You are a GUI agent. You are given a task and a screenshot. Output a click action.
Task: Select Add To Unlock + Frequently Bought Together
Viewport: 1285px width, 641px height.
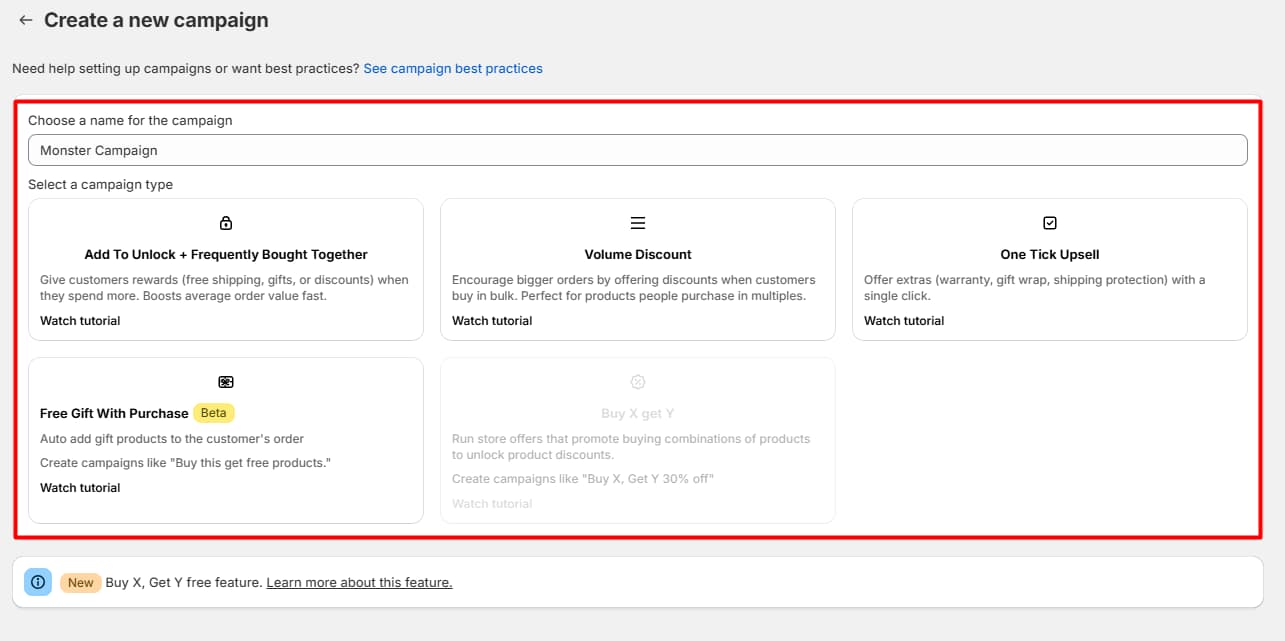pyautogui.click(x=226, y=255)
